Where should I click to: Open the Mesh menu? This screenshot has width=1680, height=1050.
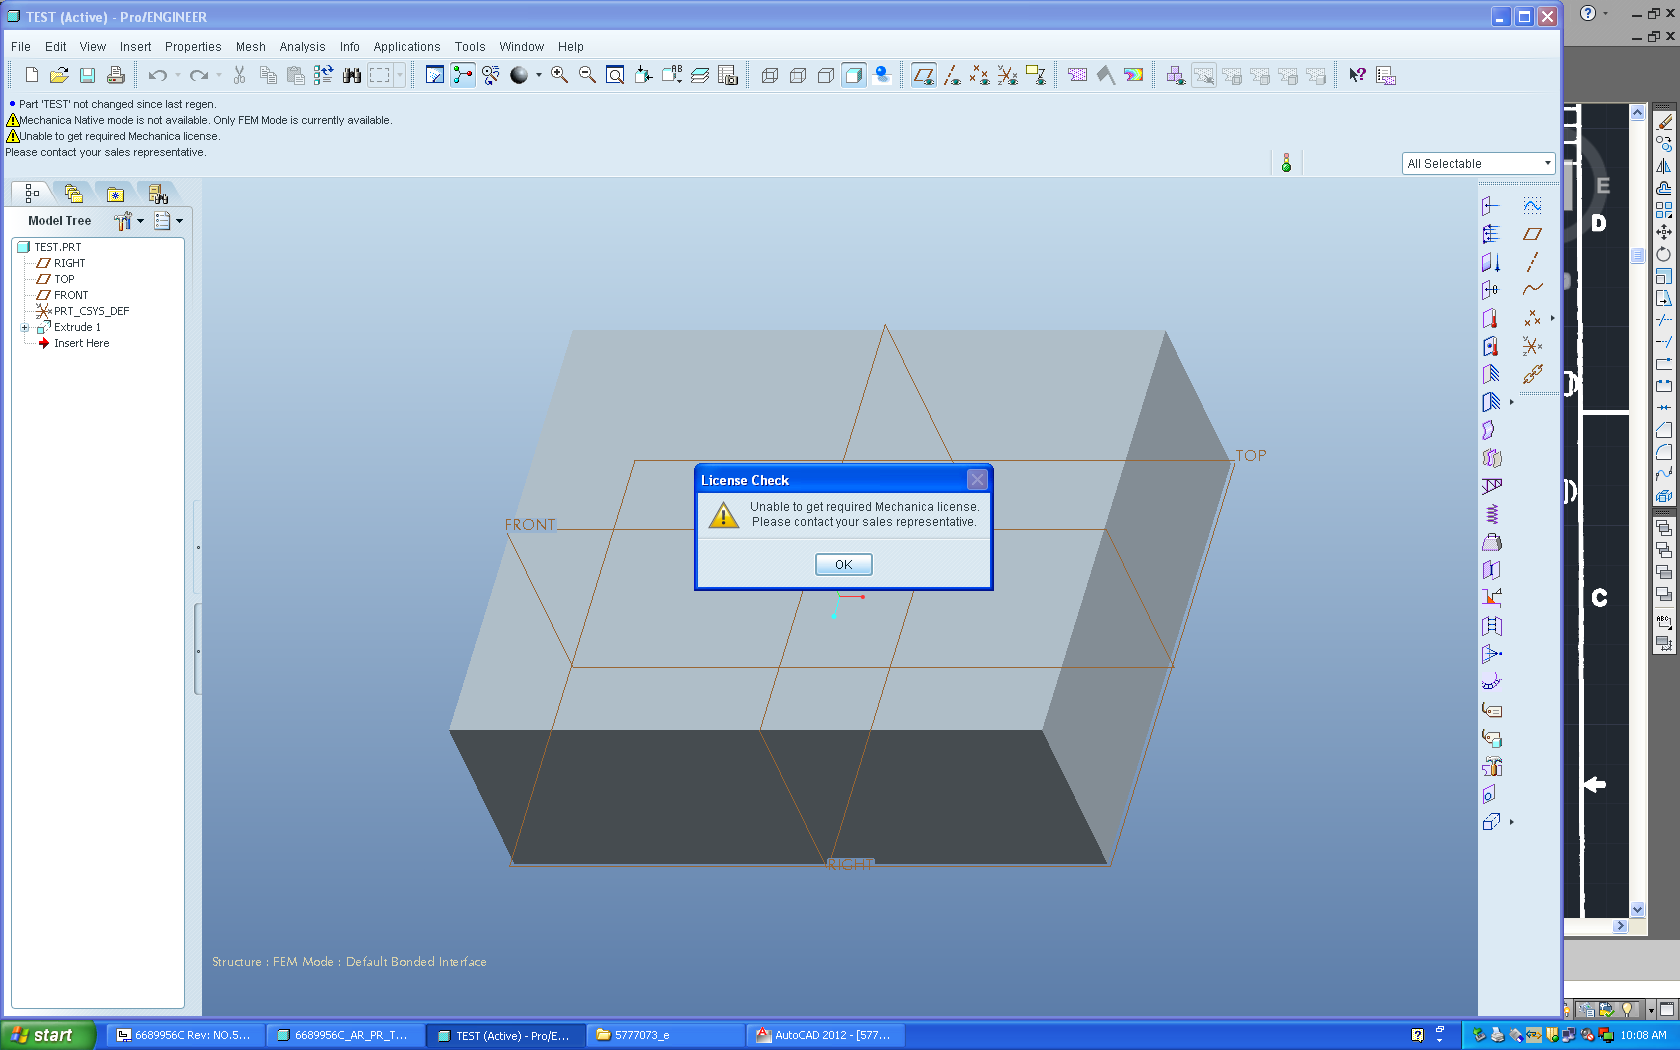coord(251,47)
